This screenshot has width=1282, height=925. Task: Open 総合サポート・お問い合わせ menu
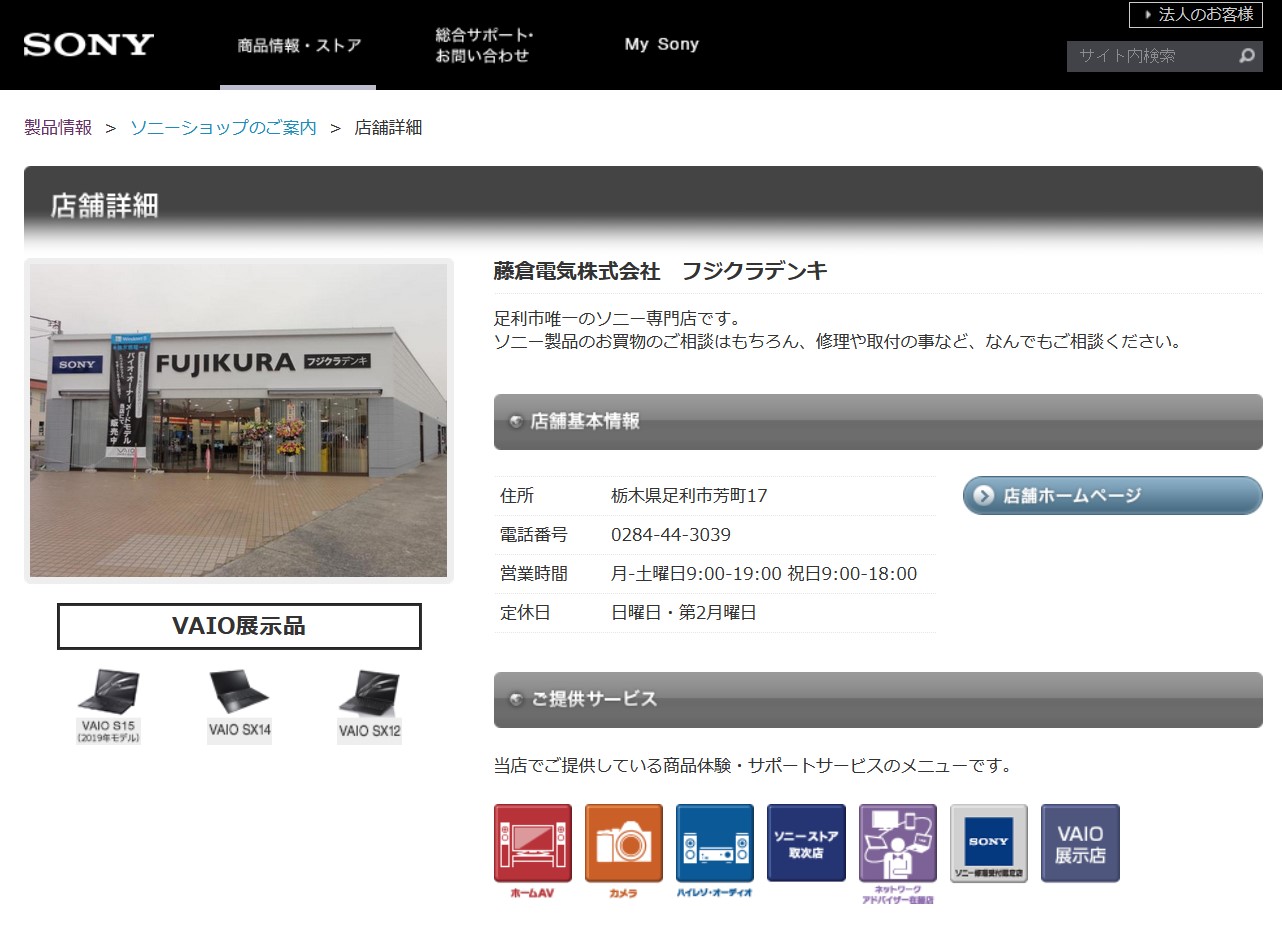tap(484, 45)
